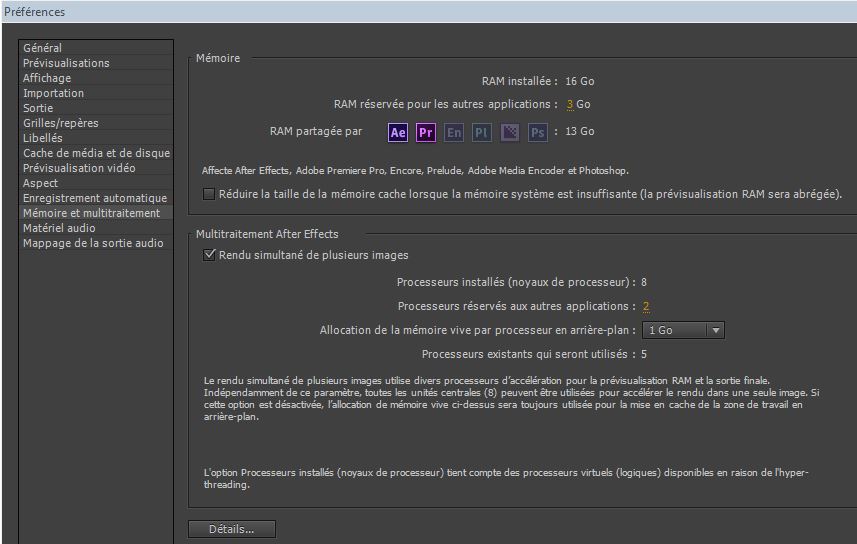The height and width of the screenshot is (544, 857).
Task: Click the Prelude (Pl) icon
Action: coord(482,132)
